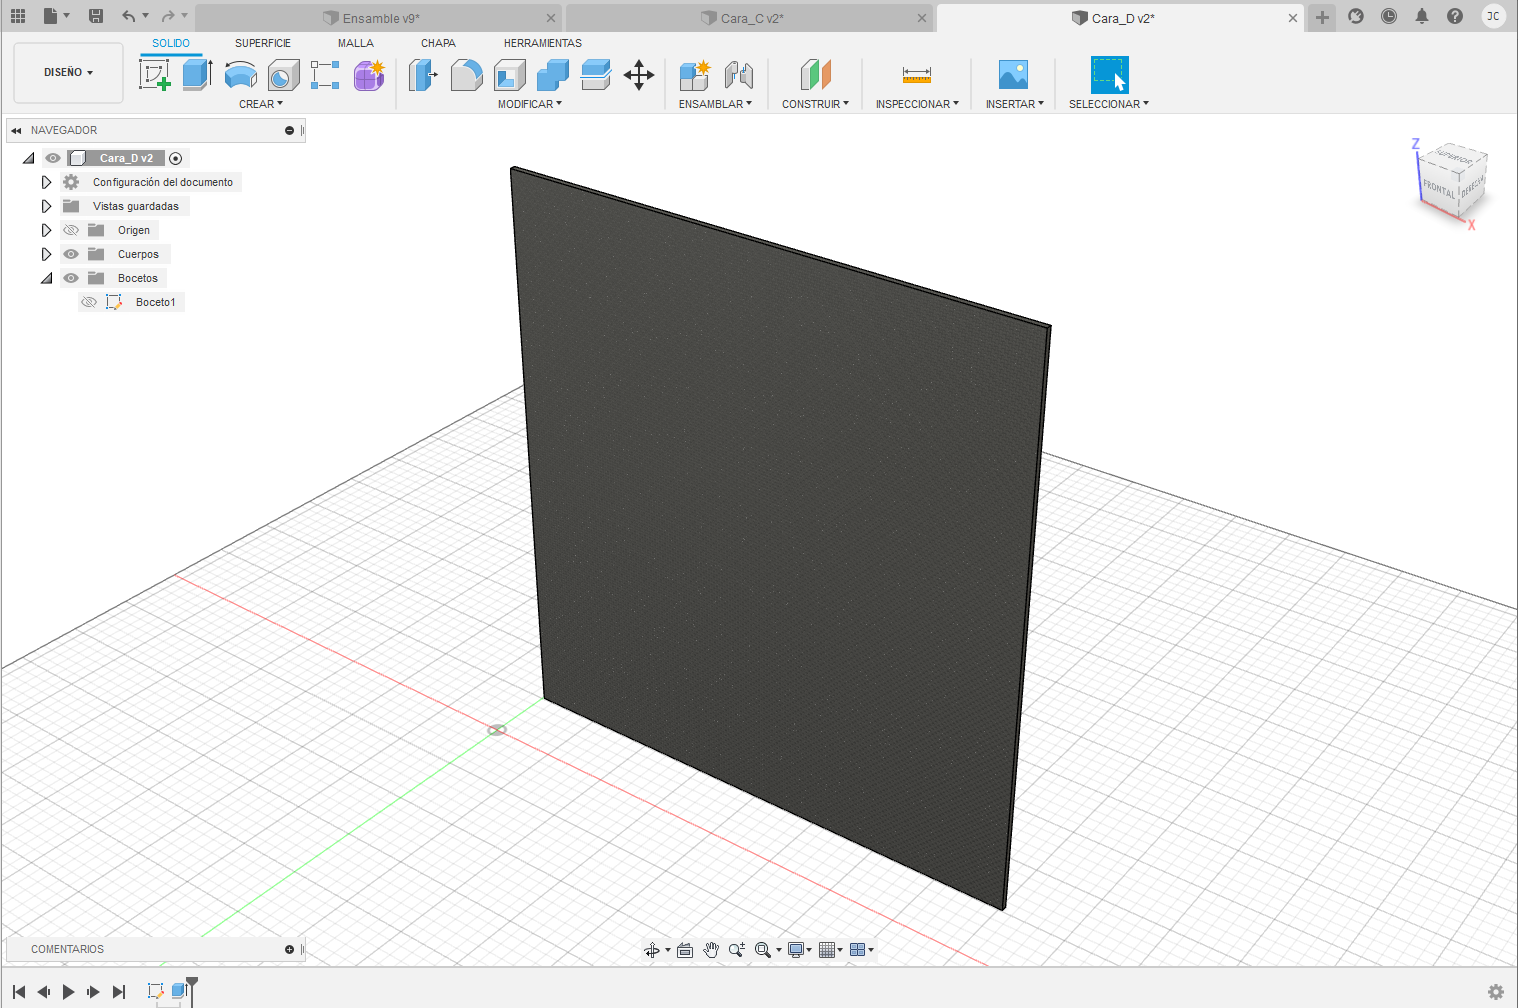Switch to the SUPERFICIE tab
1518x1008 pixels.
pos(263,43)
